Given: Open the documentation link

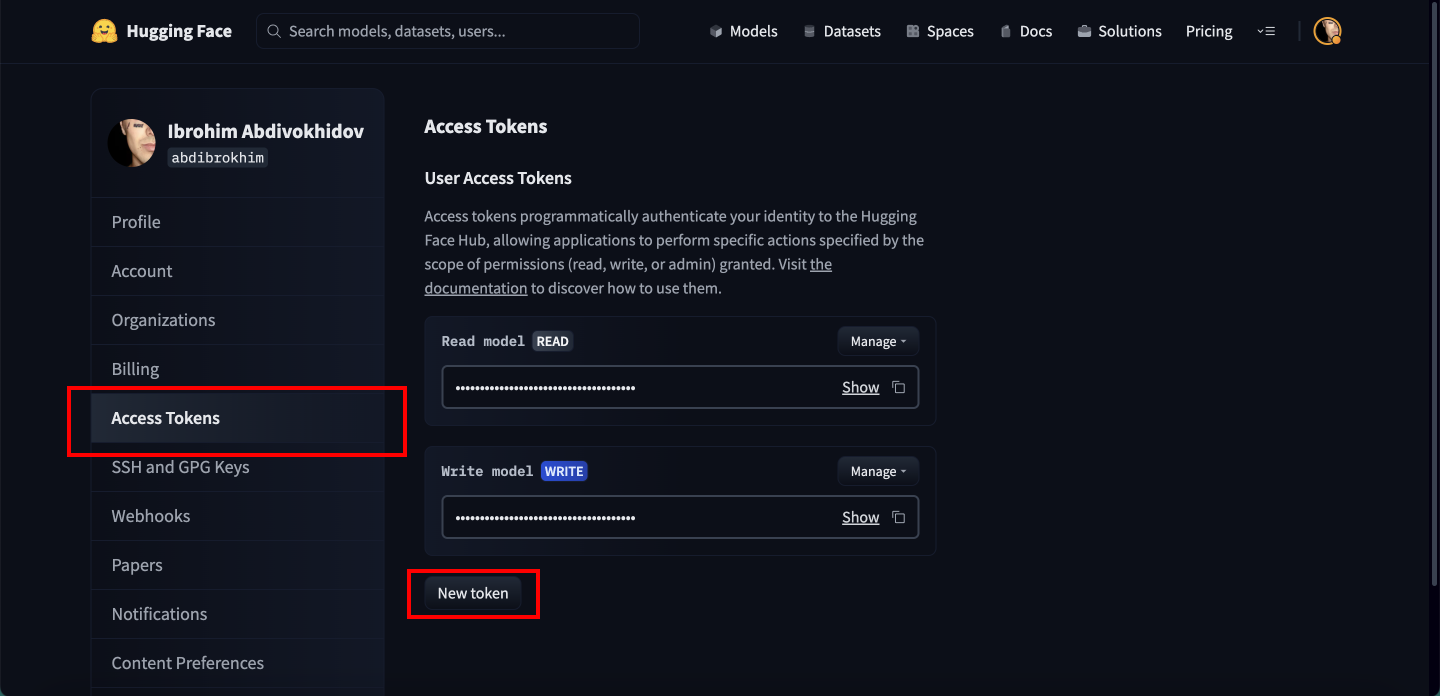Looking at the screenshot, I should tap(475, 288).
